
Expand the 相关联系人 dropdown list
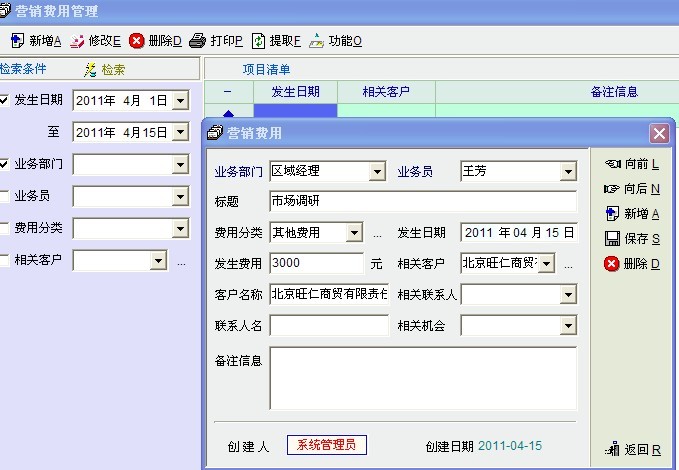(569, 295)
